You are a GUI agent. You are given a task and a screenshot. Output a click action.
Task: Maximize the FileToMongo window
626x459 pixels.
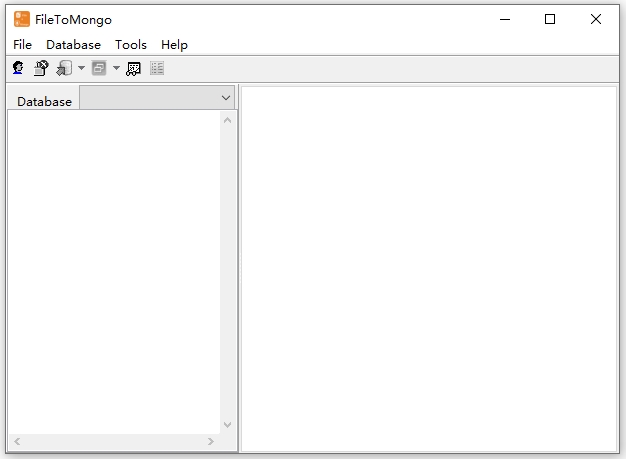click(x=550, y=19)
